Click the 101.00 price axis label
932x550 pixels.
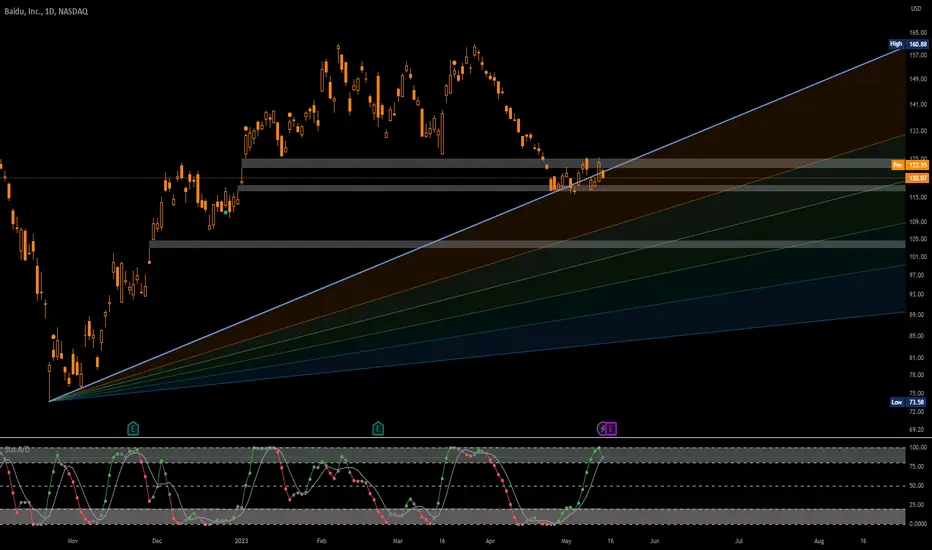[918, 257]
